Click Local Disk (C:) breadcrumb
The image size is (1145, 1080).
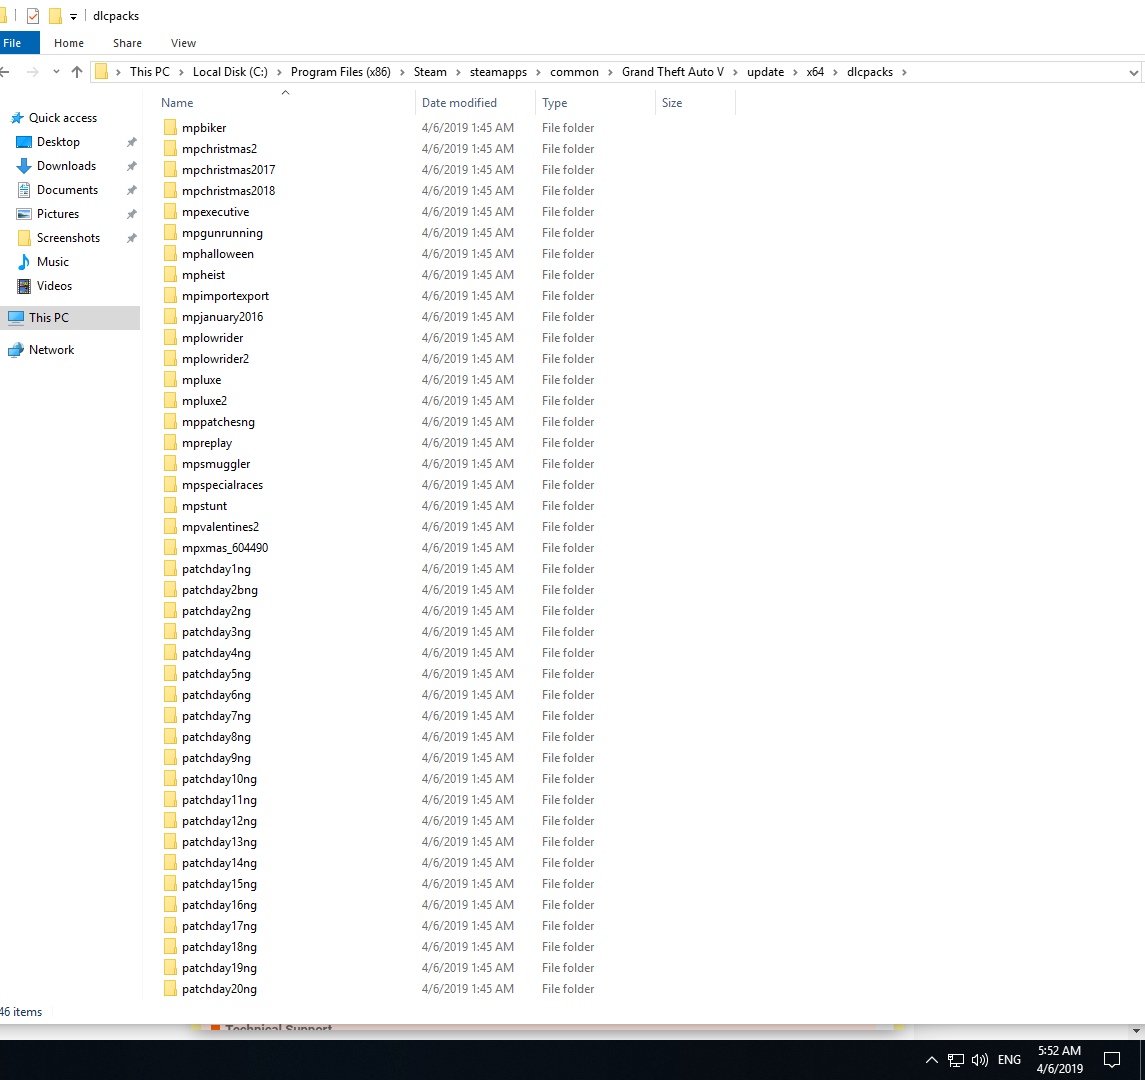[230, 72]
